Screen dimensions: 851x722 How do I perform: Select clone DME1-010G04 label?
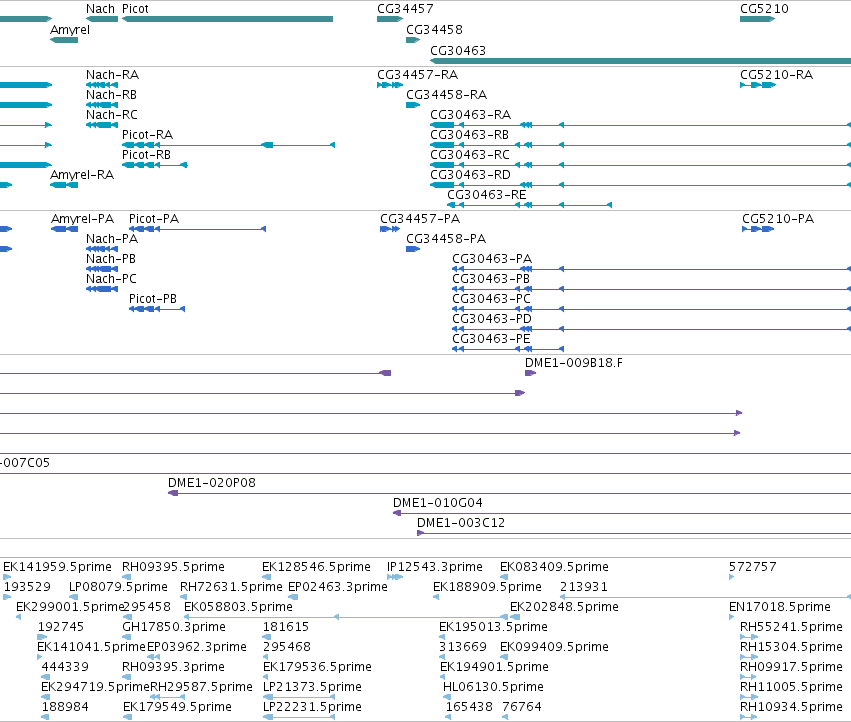438,503
